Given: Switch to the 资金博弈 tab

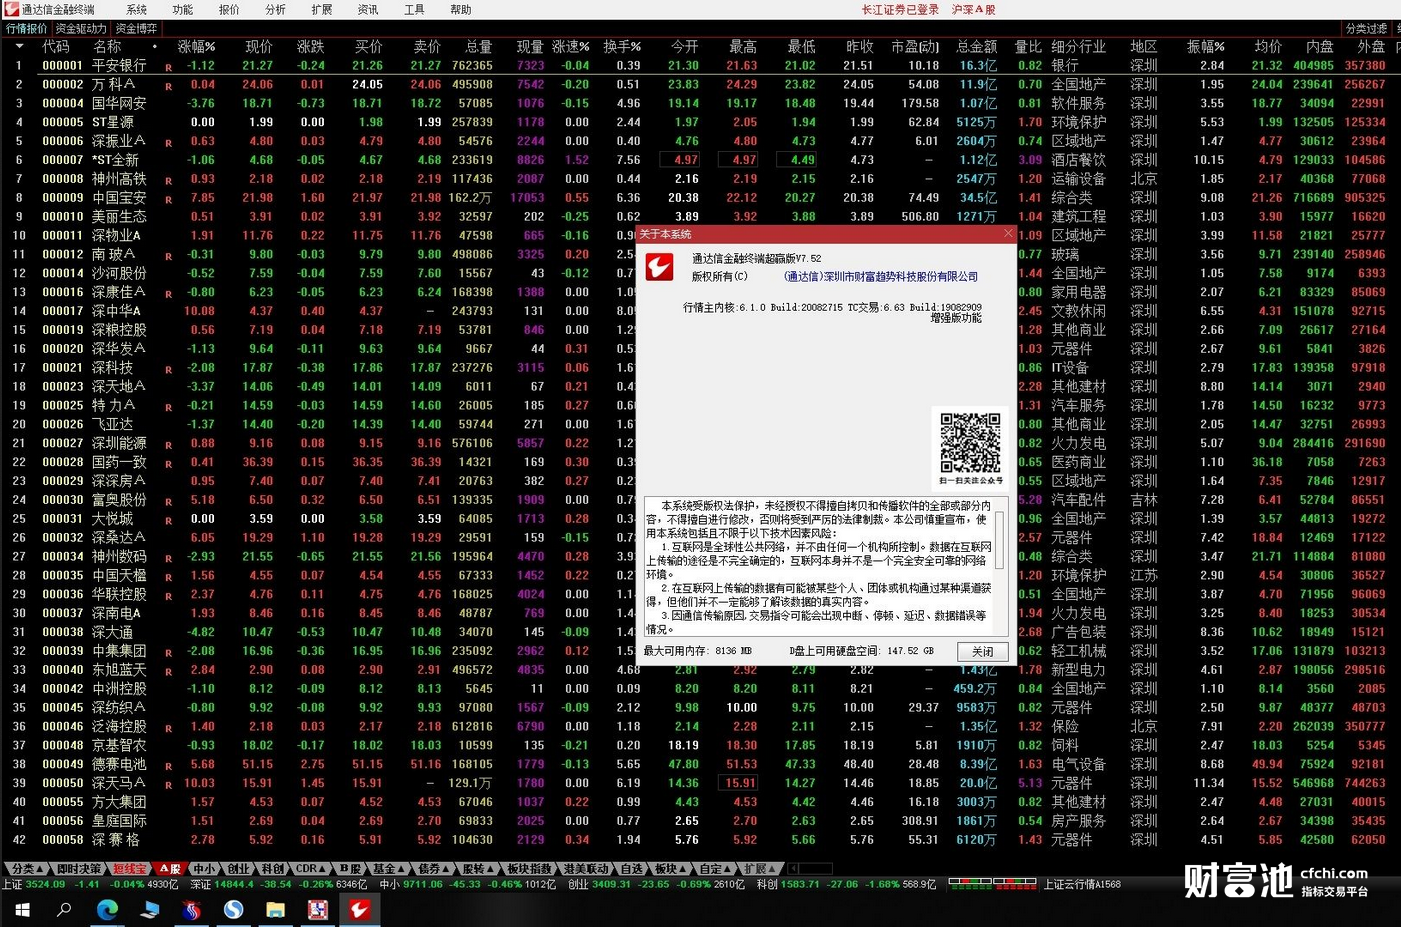Looking at the screenshot, I should (x=136, y=28).
